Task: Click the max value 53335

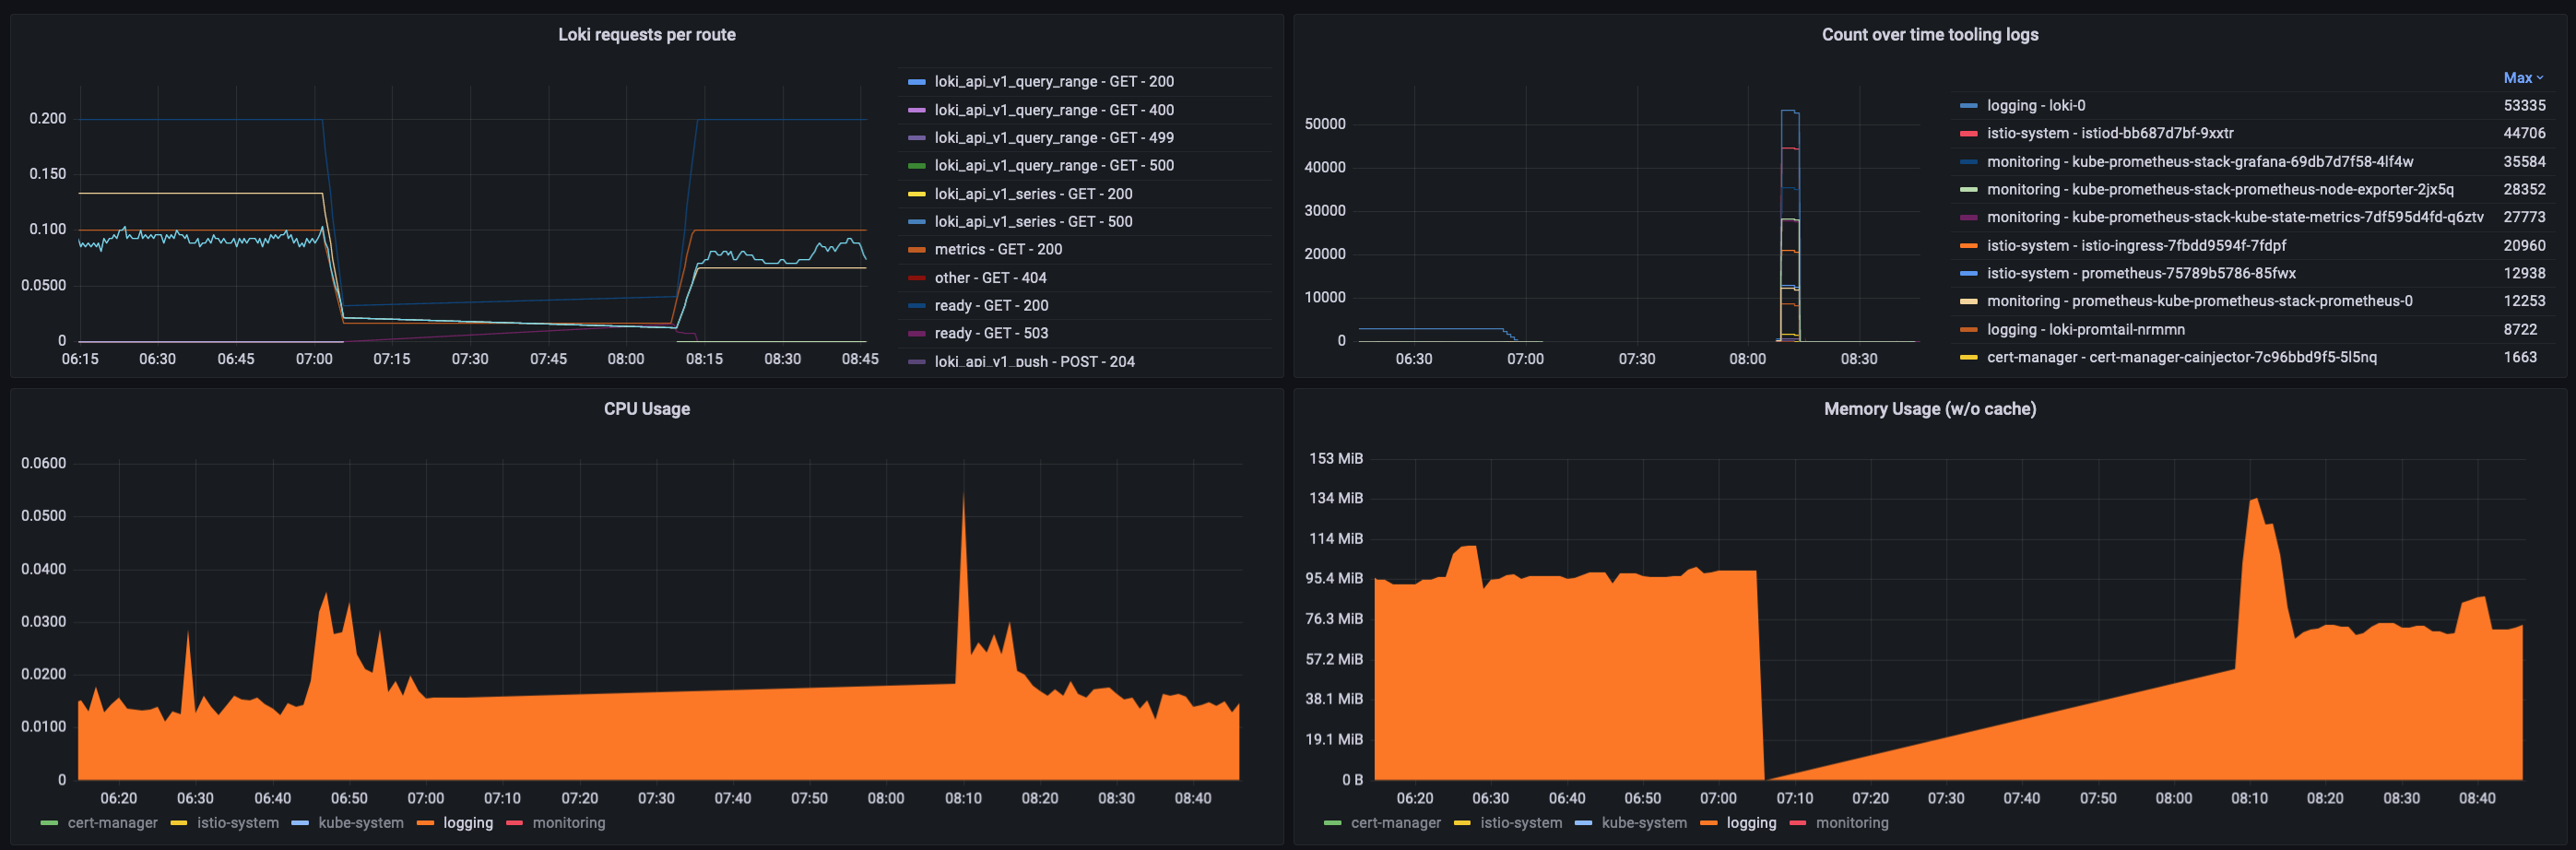Action: (2524, 106)
